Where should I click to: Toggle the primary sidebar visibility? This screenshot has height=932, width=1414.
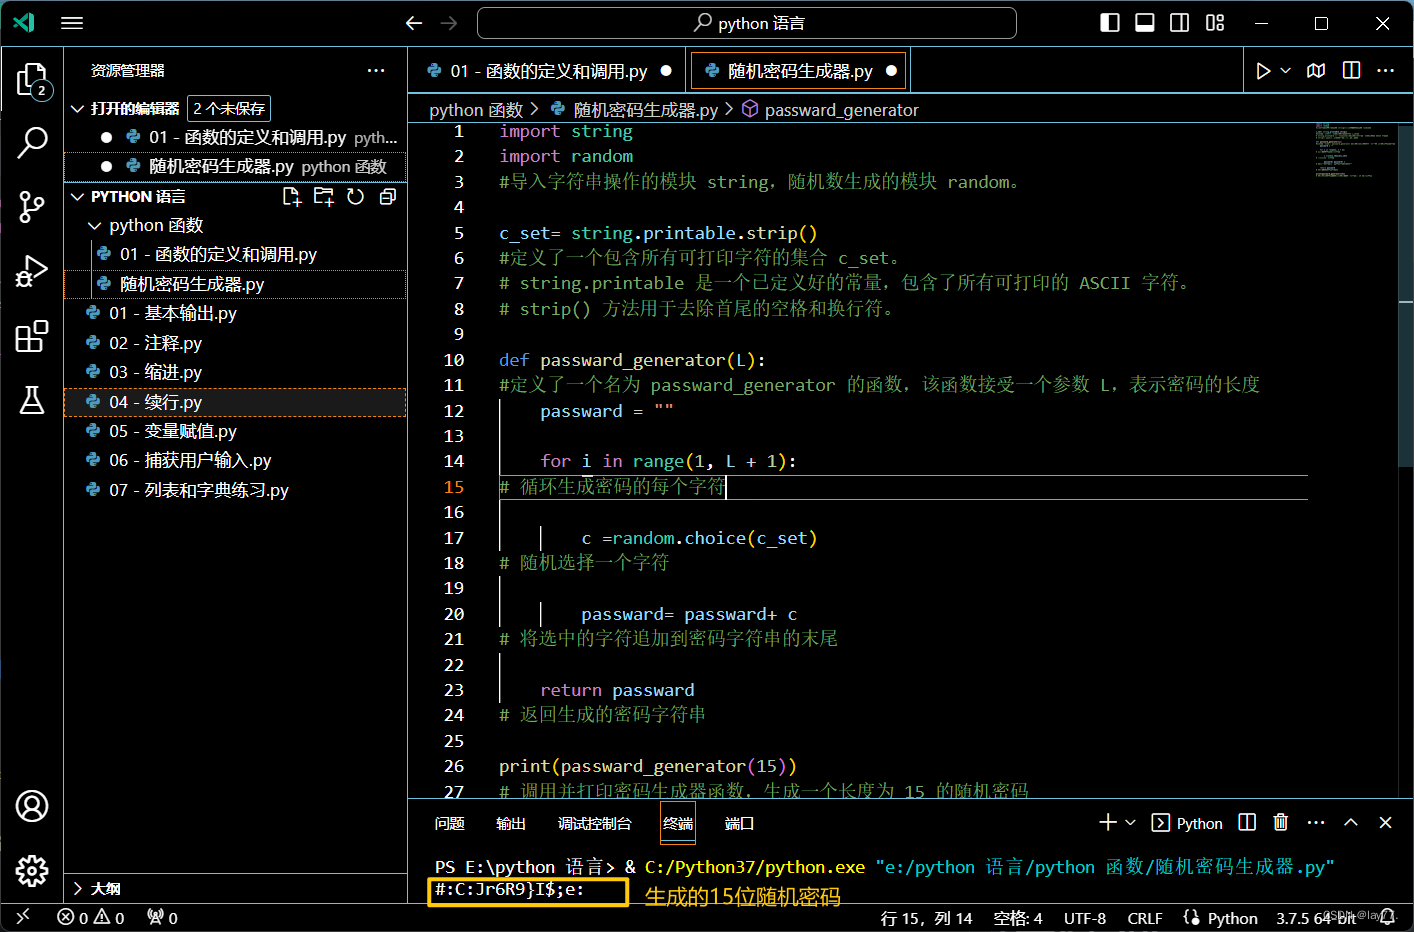[1109, 22]
